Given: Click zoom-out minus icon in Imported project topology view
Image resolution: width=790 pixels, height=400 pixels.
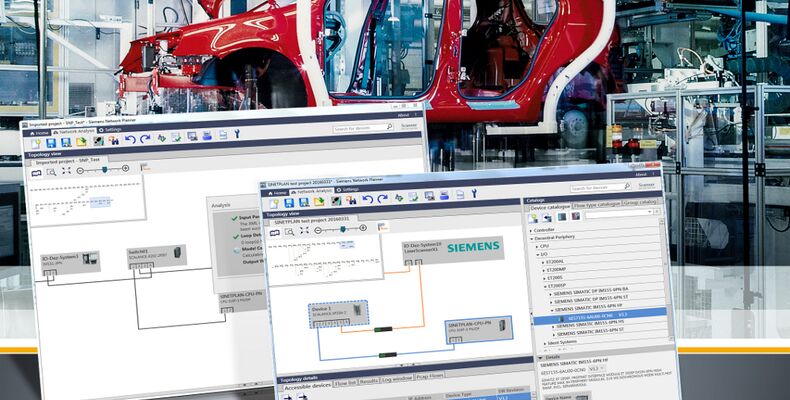Looking at the screenshot, I should click(78, 170).
